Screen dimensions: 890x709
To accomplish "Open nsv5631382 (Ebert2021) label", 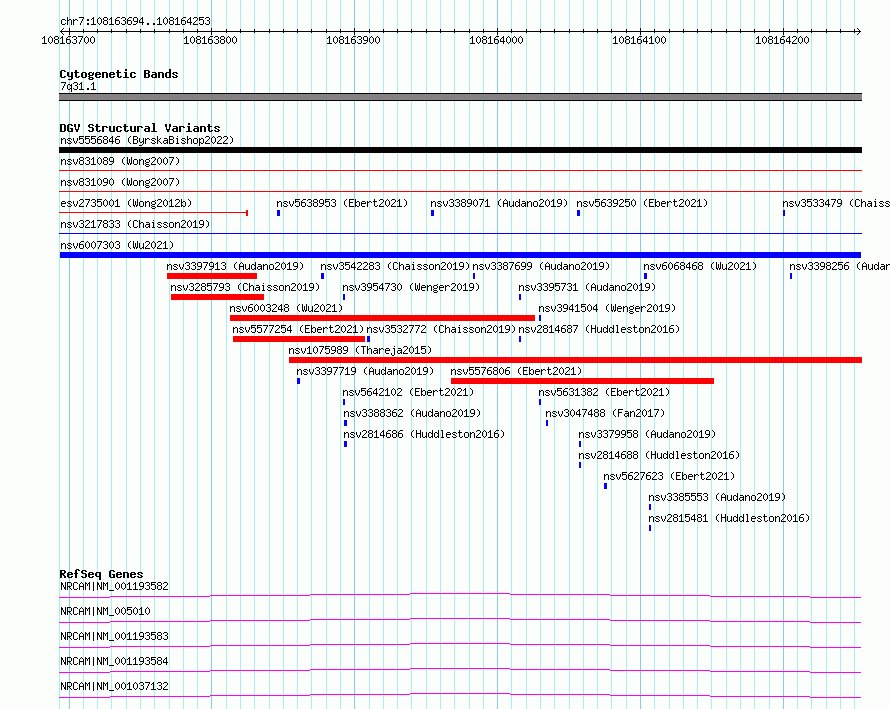I will 604,392.
